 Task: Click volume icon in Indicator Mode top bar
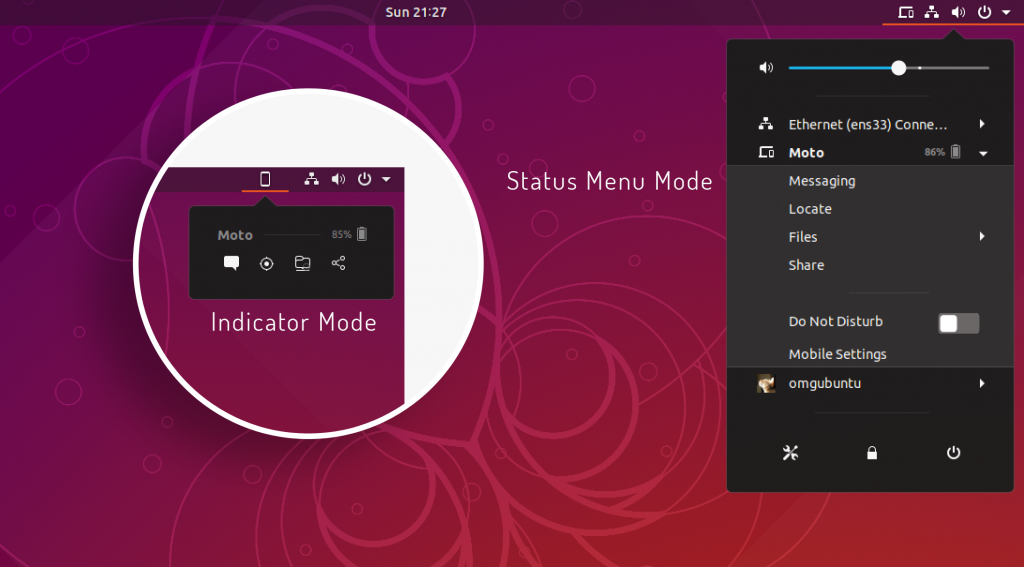coord(338,178)
